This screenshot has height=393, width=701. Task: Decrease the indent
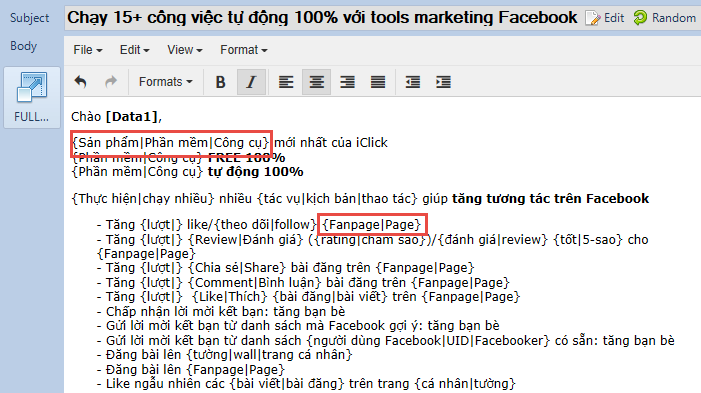point(413,82)
